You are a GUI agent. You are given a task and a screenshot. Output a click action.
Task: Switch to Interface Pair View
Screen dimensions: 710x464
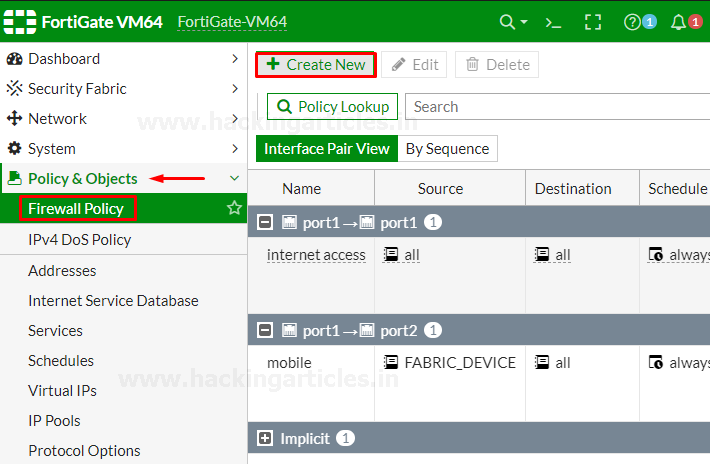326,148
